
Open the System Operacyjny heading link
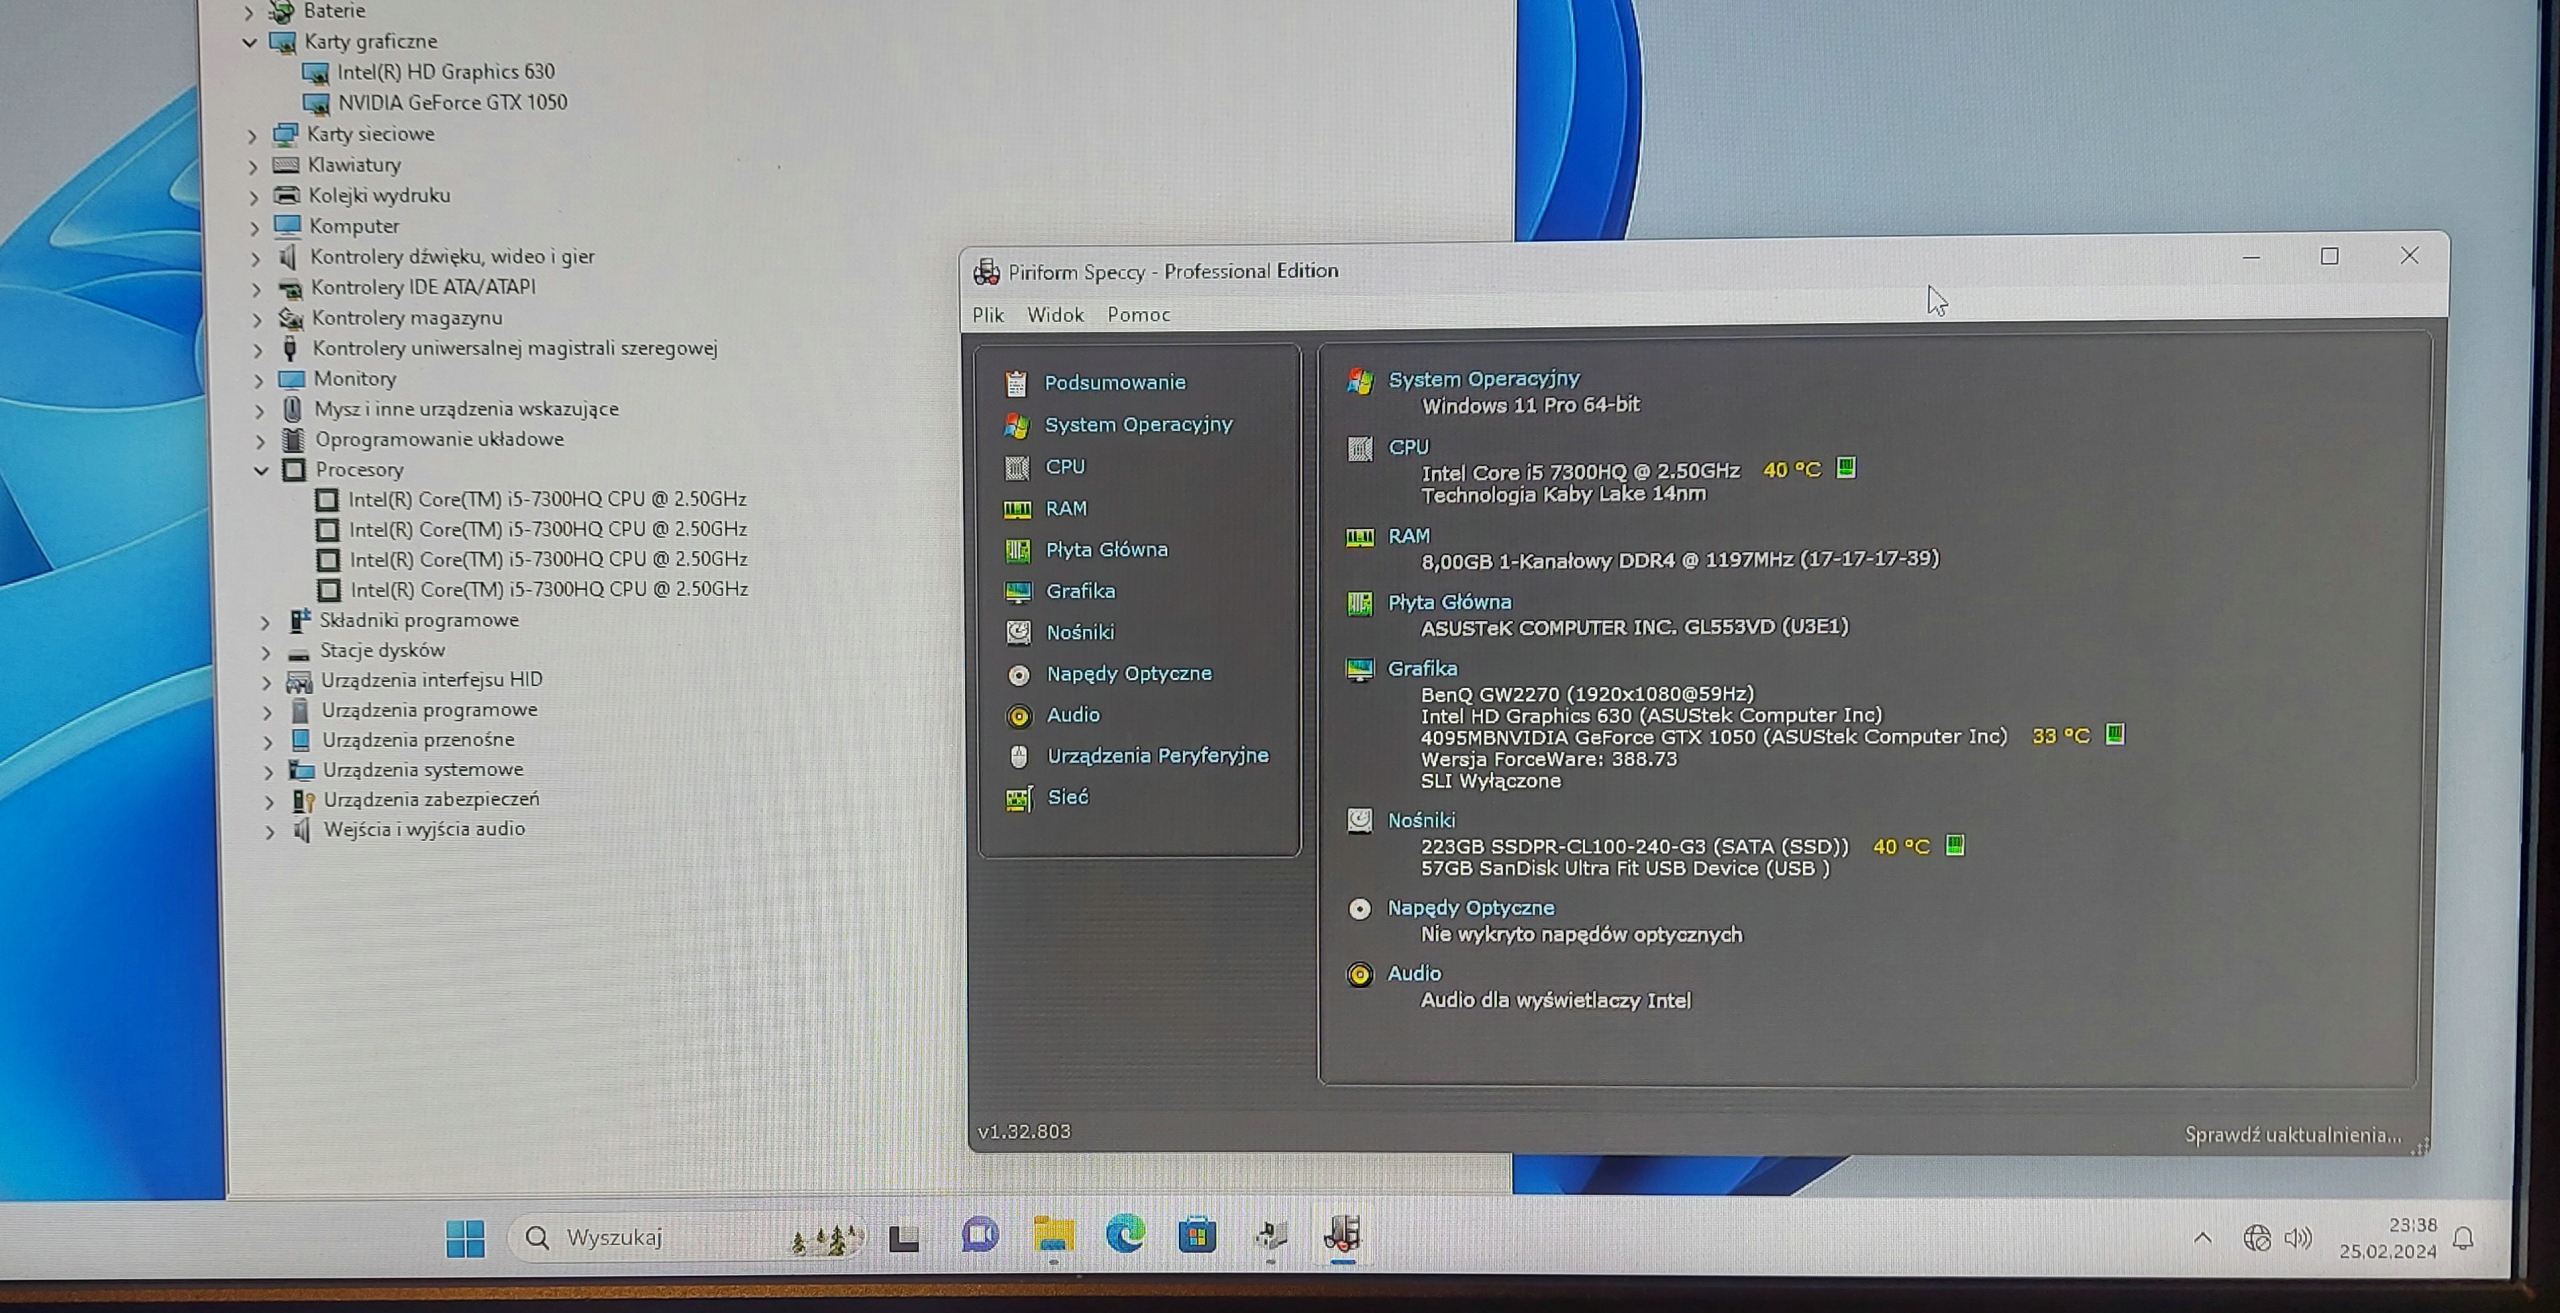(1483, 379)
